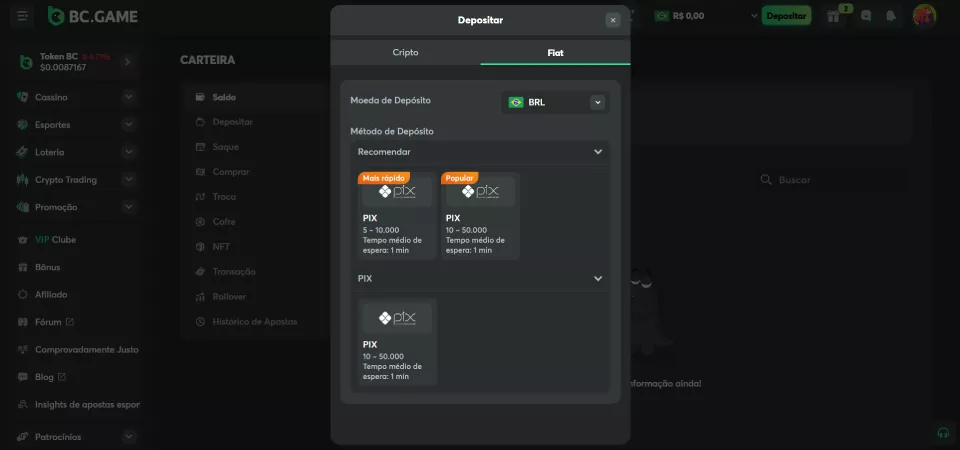960x450 pixels.
Task: Expand the Cassino sidebar chevron
Action: [x=128, y=97]
